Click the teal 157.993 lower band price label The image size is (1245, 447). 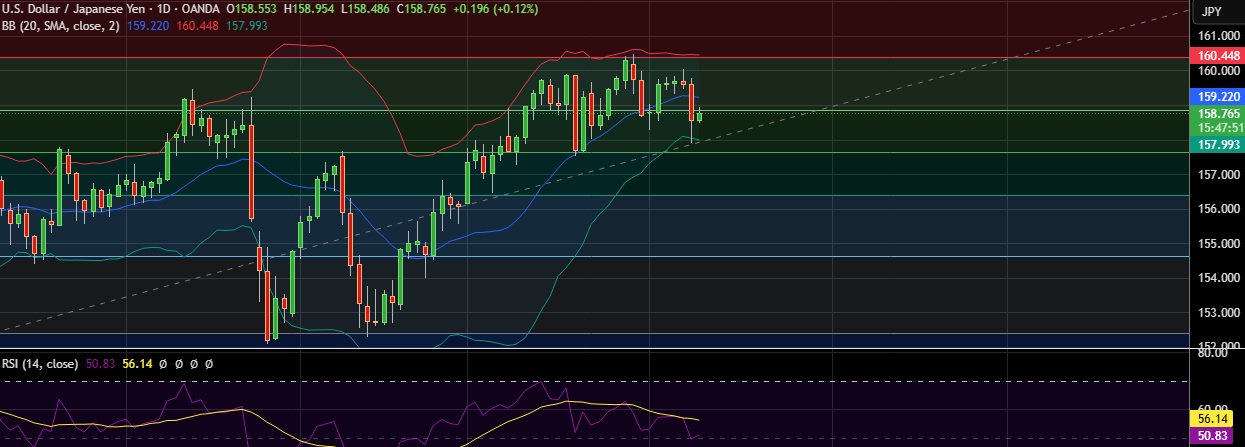click(x=1216, y=145)
